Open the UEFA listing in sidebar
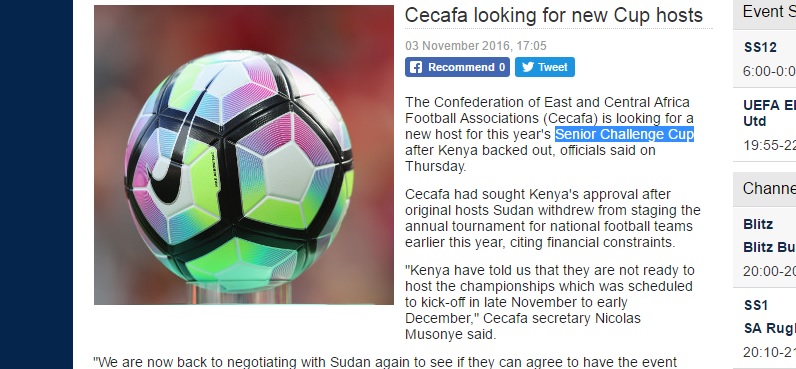 click(x=769, y=113)
